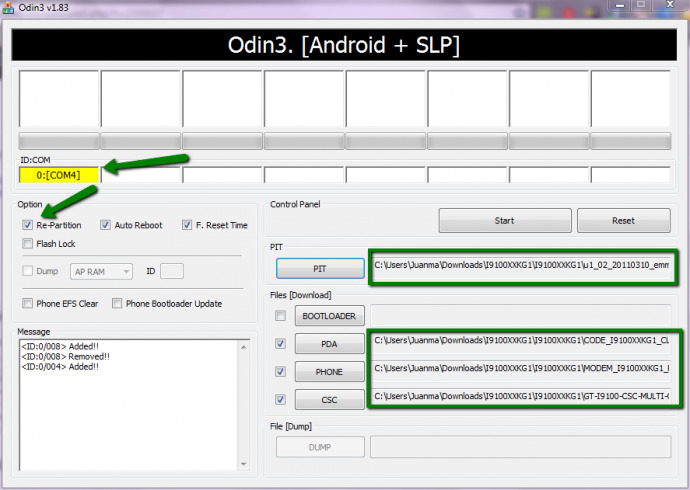
Task: Uncheck the checkbox beside PDA
Action: [x=280, y=344]
